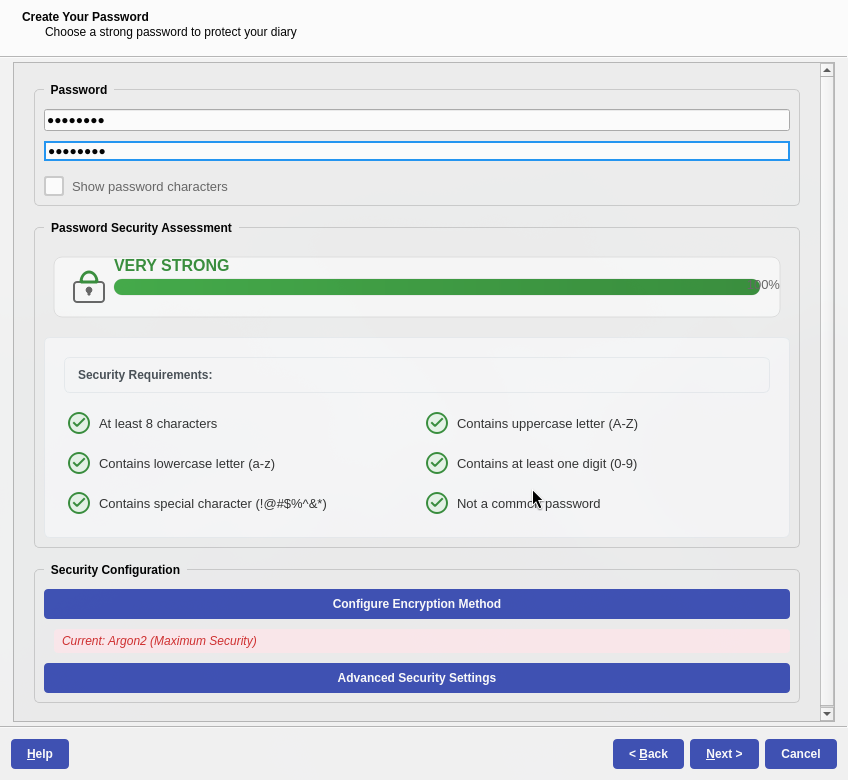
Task: Click the Next button
Action: point(724,753)
